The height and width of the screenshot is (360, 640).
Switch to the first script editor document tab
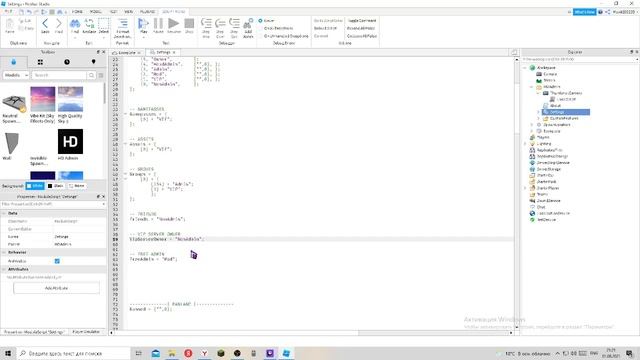(127, 53)
